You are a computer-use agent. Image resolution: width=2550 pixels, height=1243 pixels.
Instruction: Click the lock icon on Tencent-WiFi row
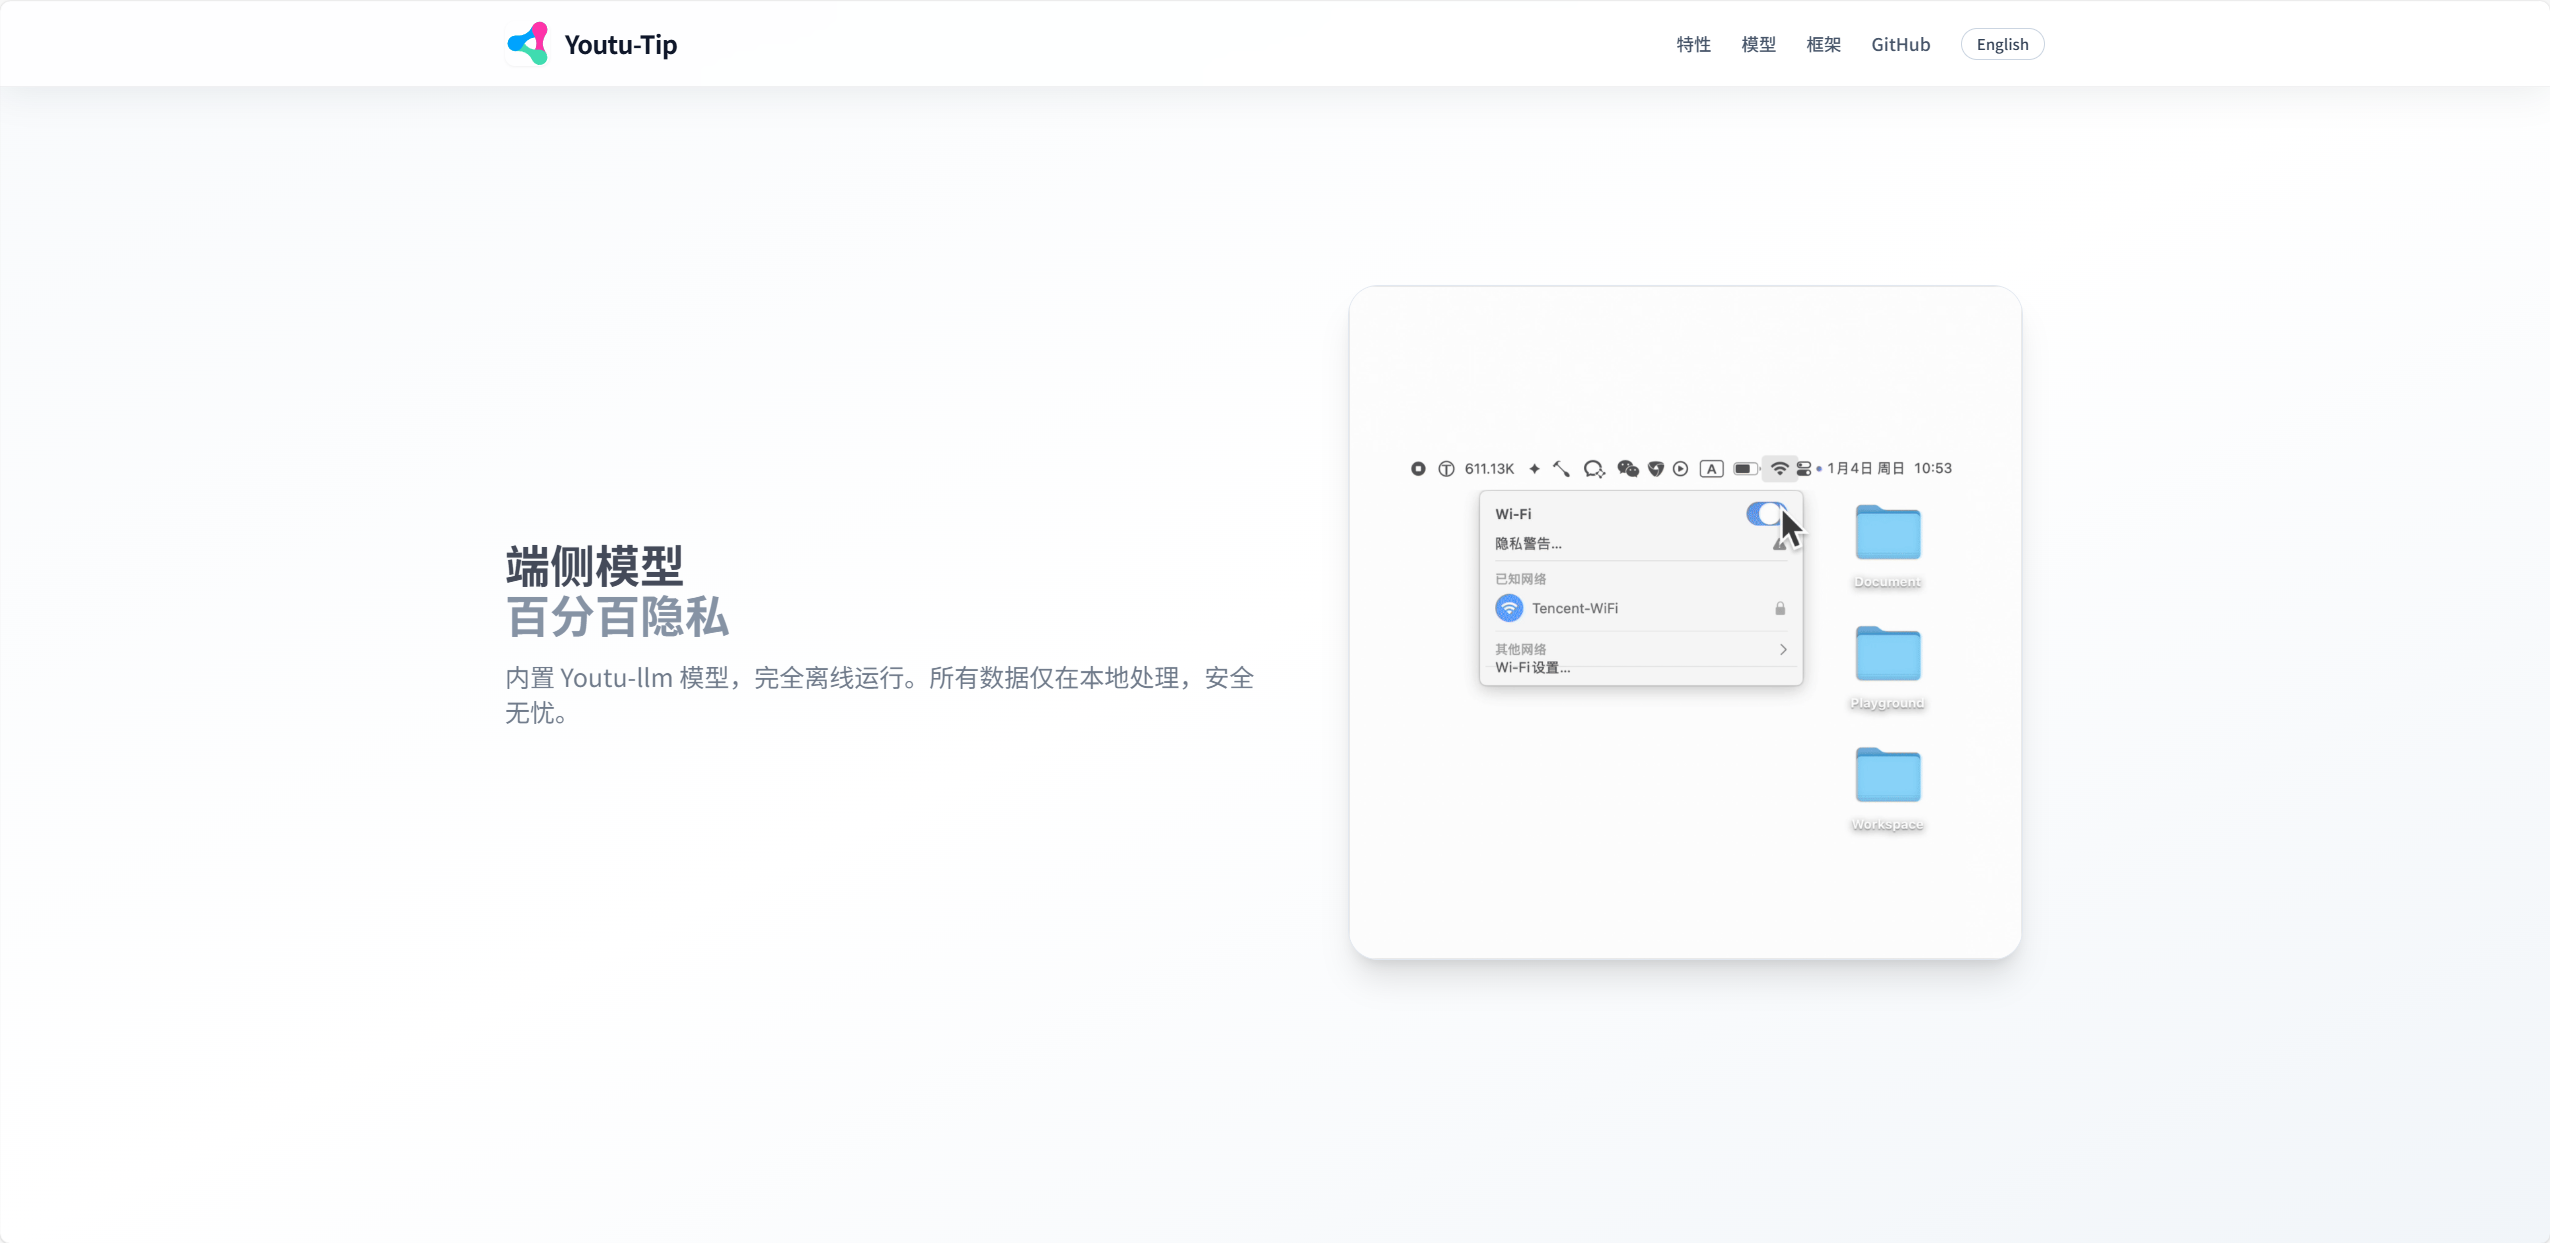click(1780, 608)
